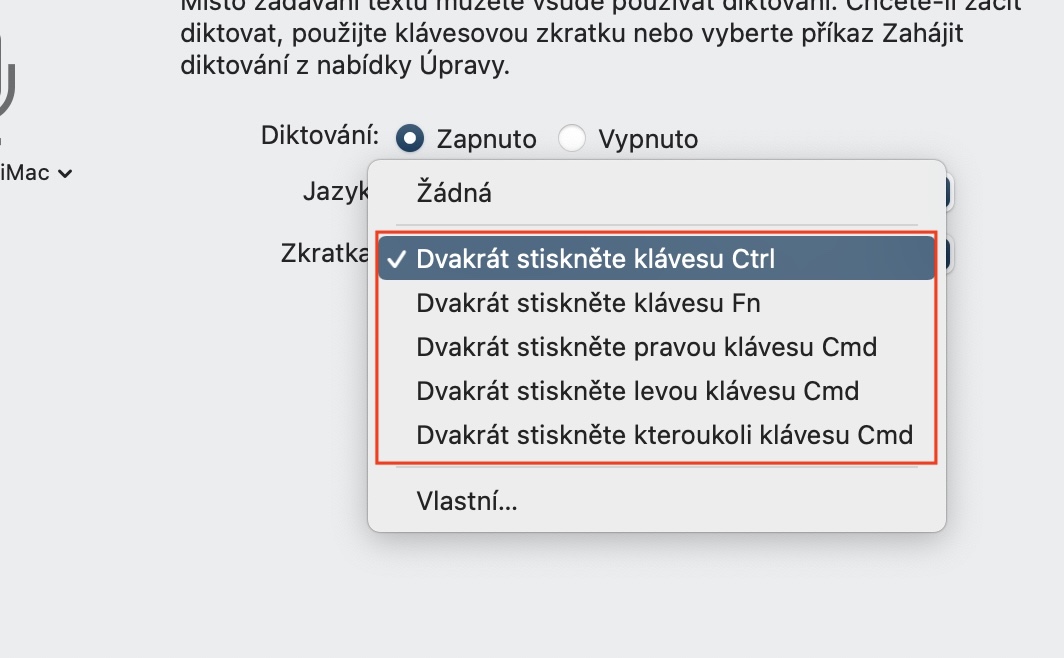Viewport: 1064px width, 658px height.
Task: Select the Zapnuto radio button
Action: 410,138
